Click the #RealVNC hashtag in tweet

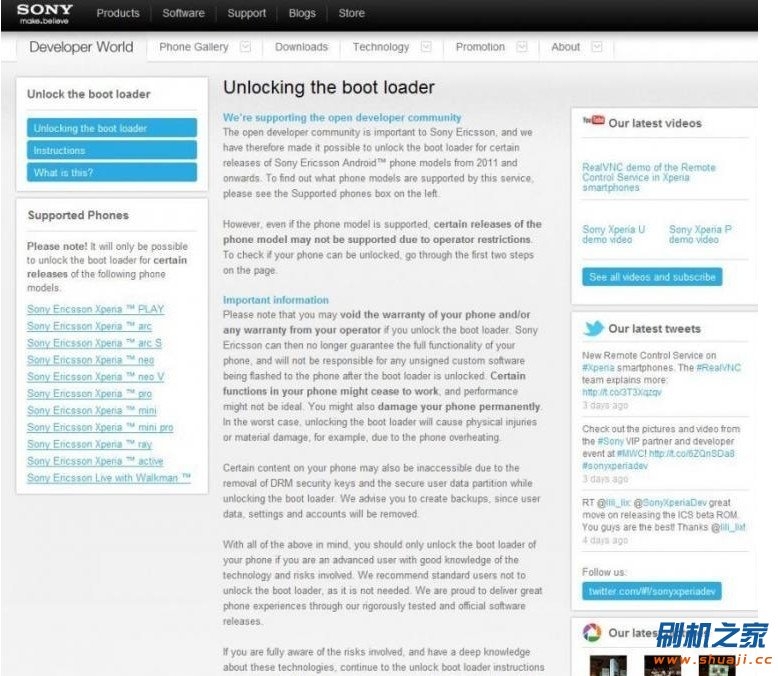point(718,368)
